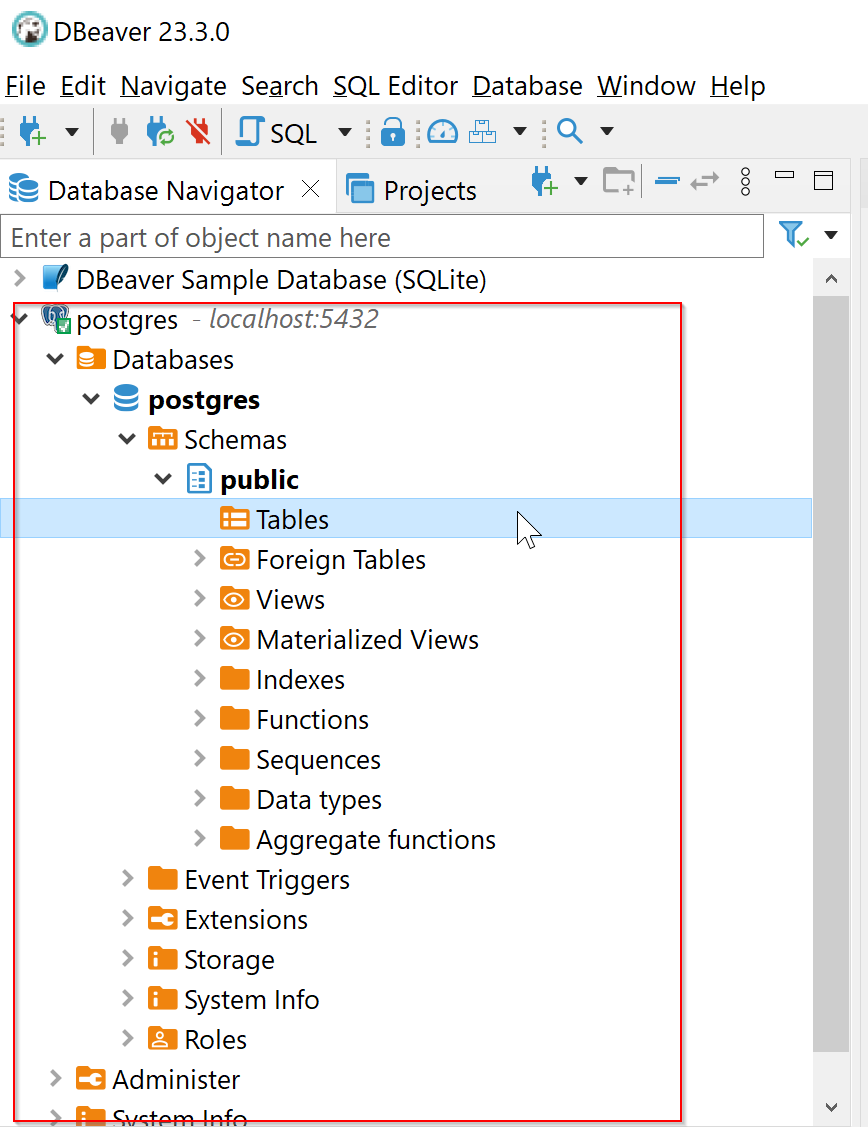
Task: Open the Edit menu
Action: click(83, 86)
